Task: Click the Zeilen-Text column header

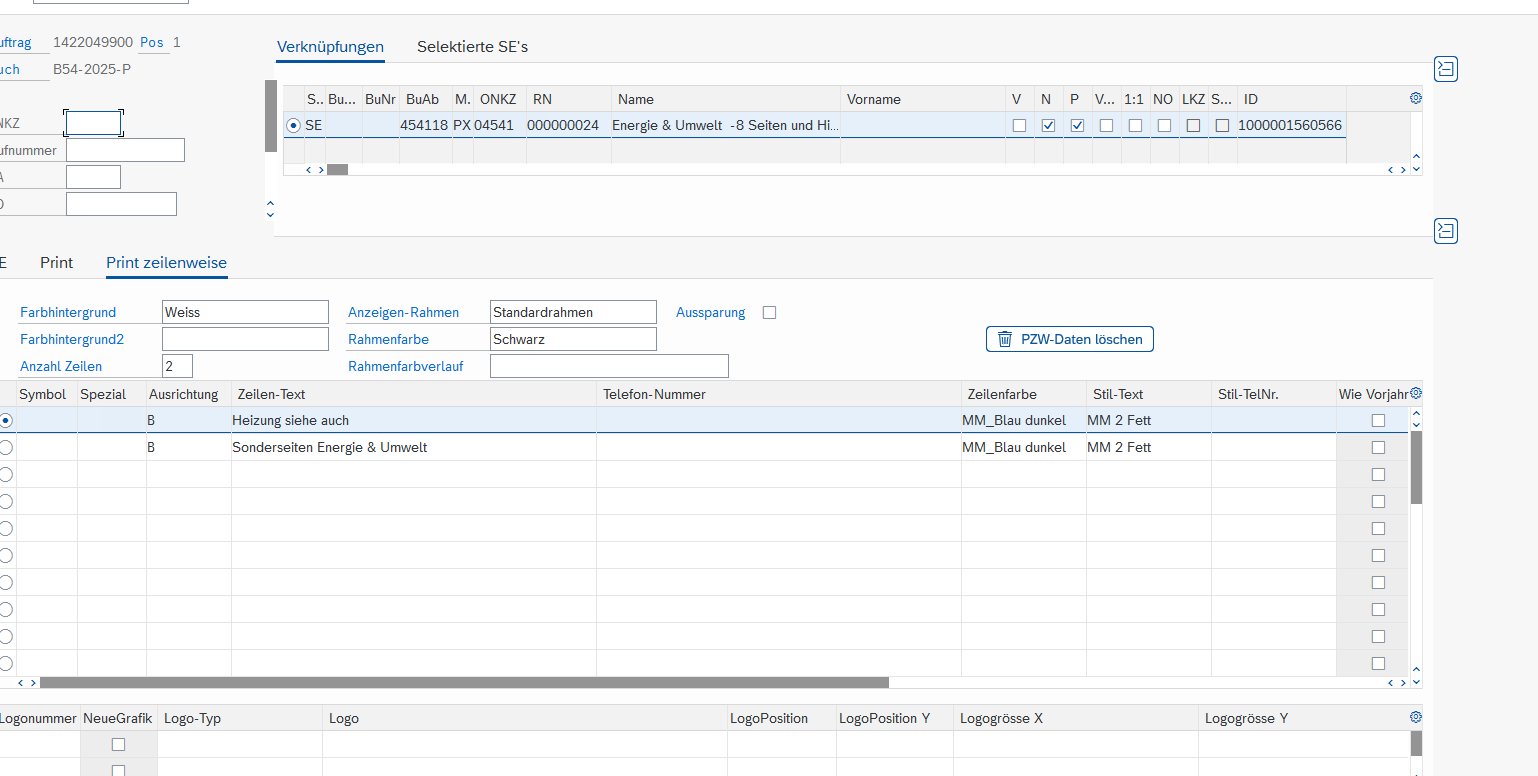Action: point(414,394)
